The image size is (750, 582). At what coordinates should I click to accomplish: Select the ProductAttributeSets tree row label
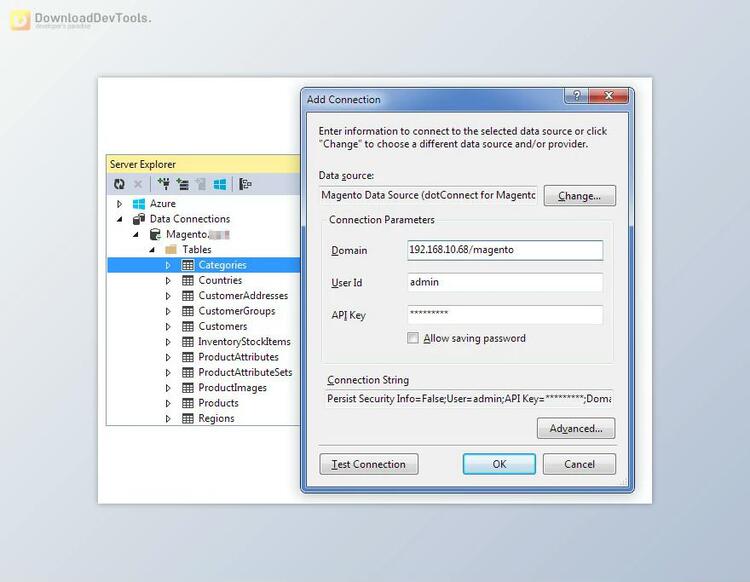coord(245,372)
